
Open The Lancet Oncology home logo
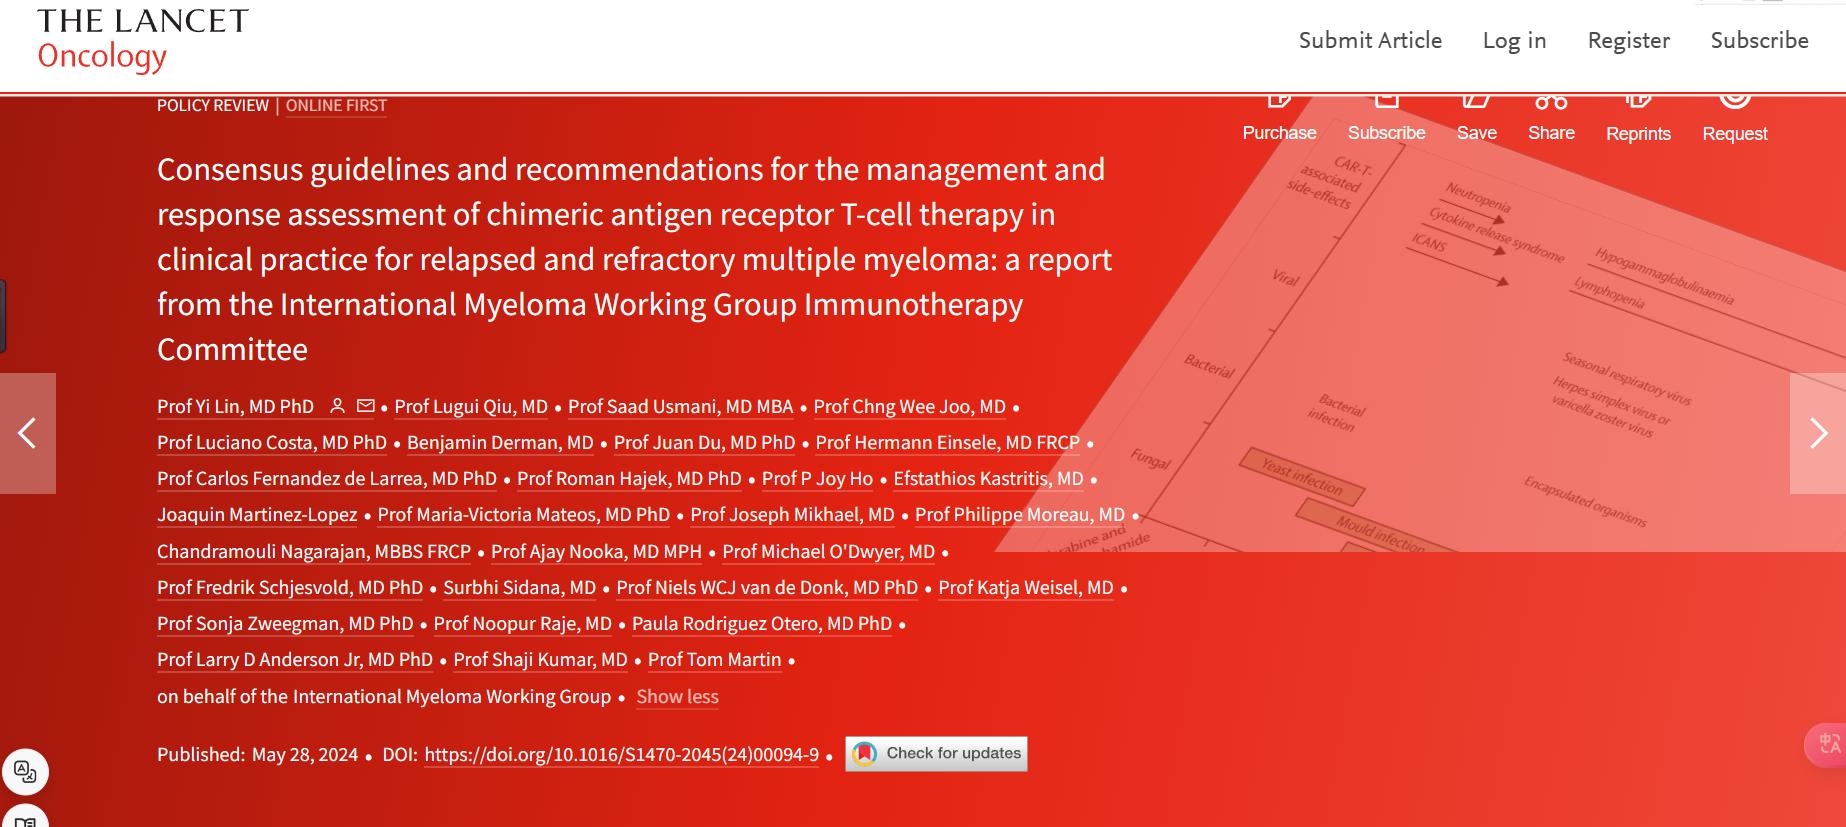click(143, 40)
